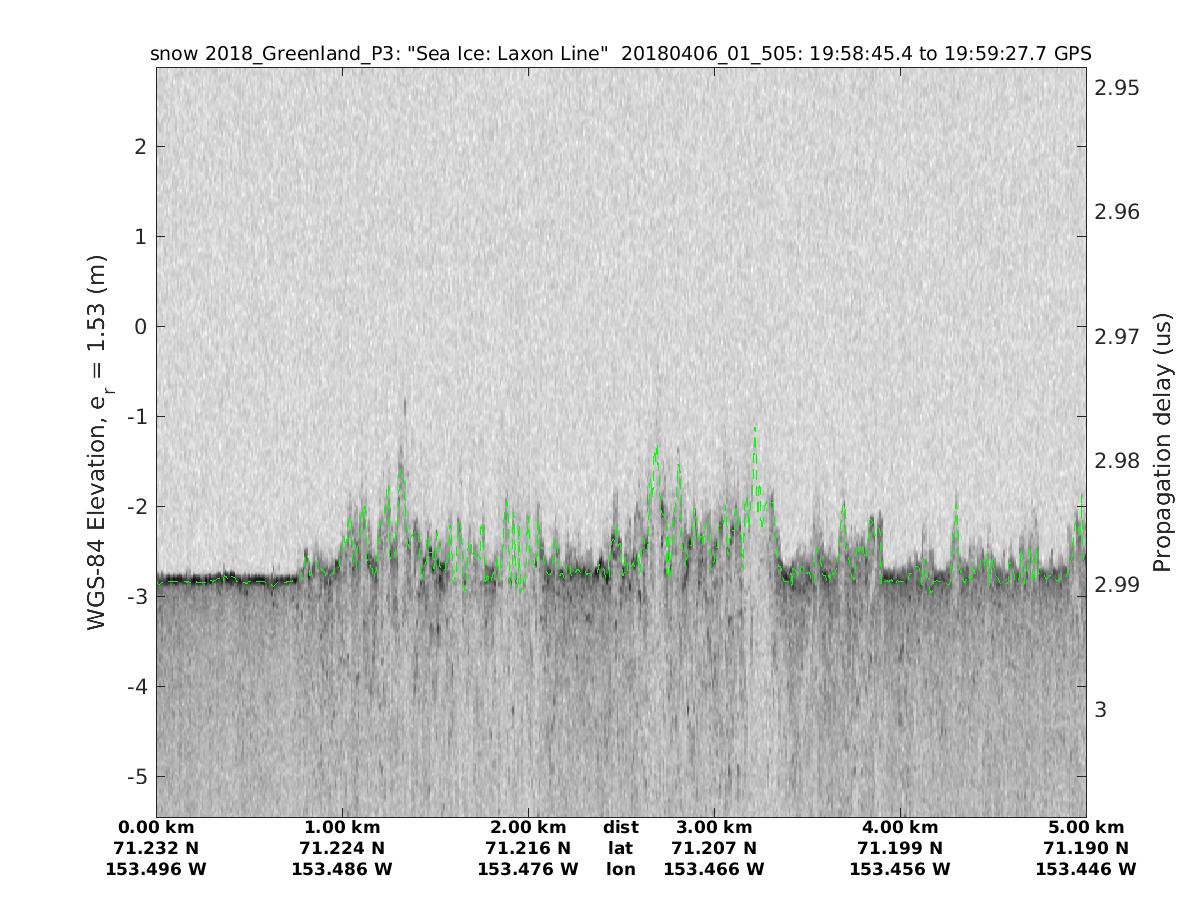This screenshot has height=900, width=1200.
Task: Click the 2.95 propagation delay tick
Action: click(x=1116, y=88)
